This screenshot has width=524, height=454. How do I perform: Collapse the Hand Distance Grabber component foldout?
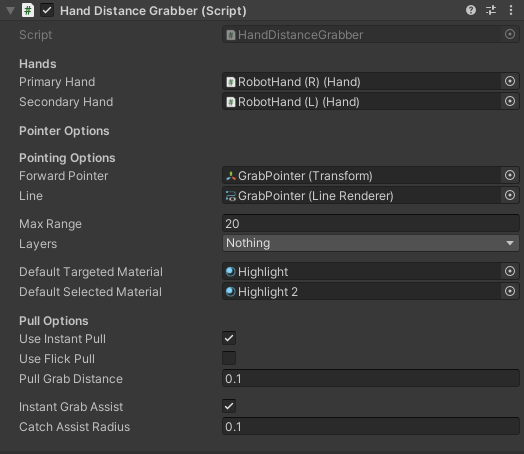click(x=10, y=11)
